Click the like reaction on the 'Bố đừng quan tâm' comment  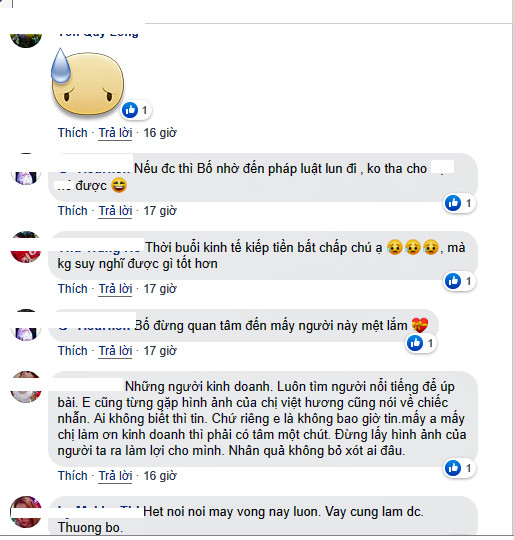click(415, 343)
